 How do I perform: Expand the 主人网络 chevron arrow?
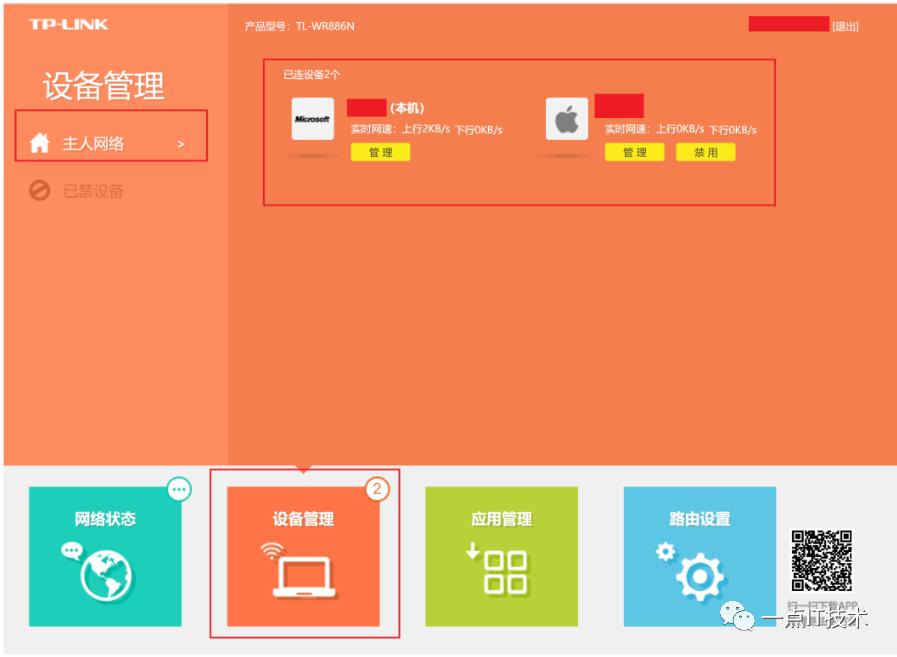coord(181,144)
